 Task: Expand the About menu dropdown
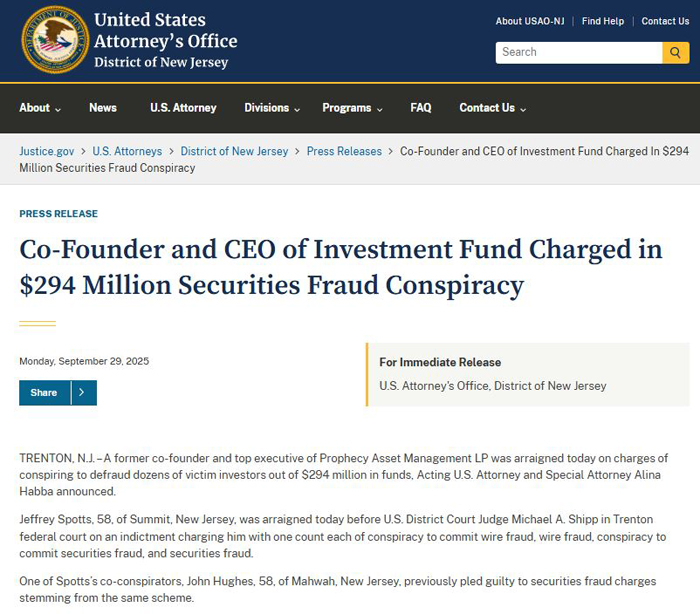pos(40,108)
